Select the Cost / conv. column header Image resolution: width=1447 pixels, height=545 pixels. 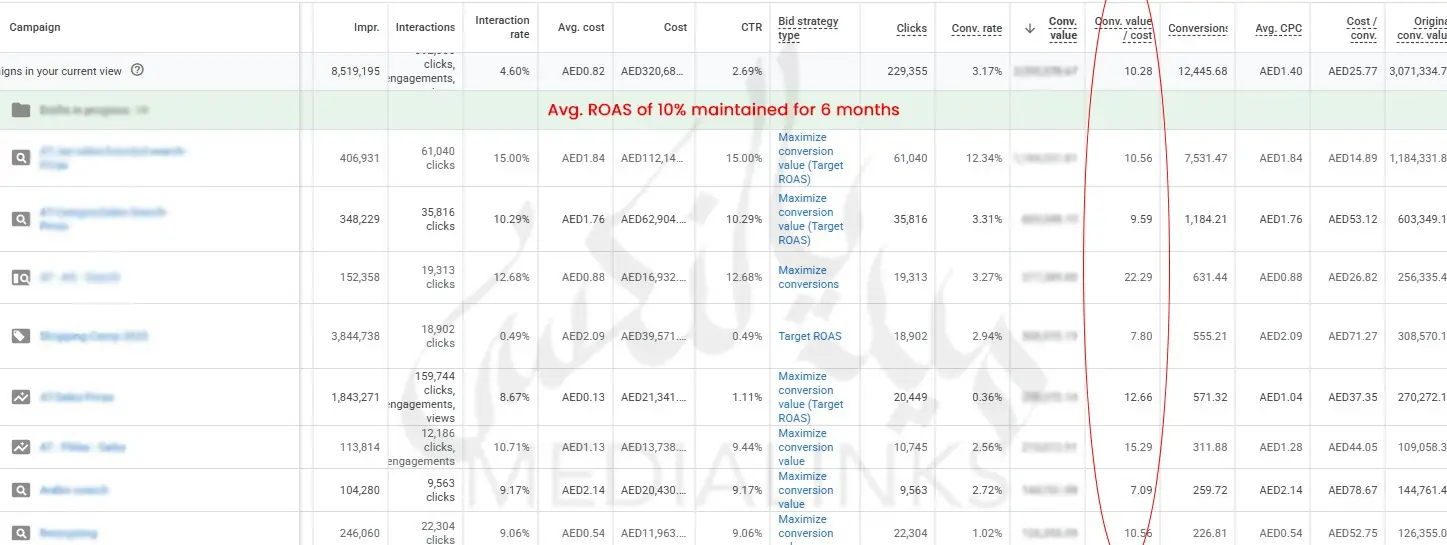point(1361,28)
